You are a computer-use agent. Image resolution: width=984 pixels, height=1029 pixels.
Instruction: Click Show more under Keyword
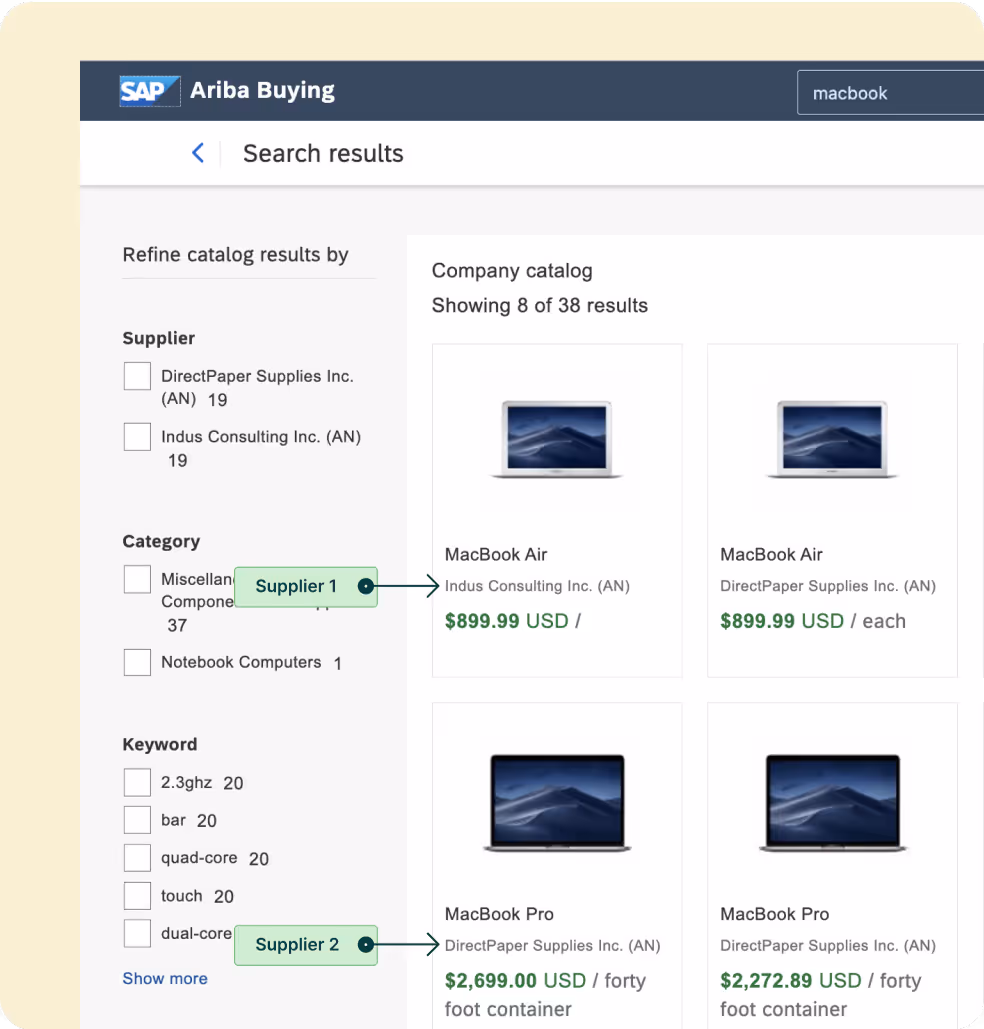coord(165,978)
